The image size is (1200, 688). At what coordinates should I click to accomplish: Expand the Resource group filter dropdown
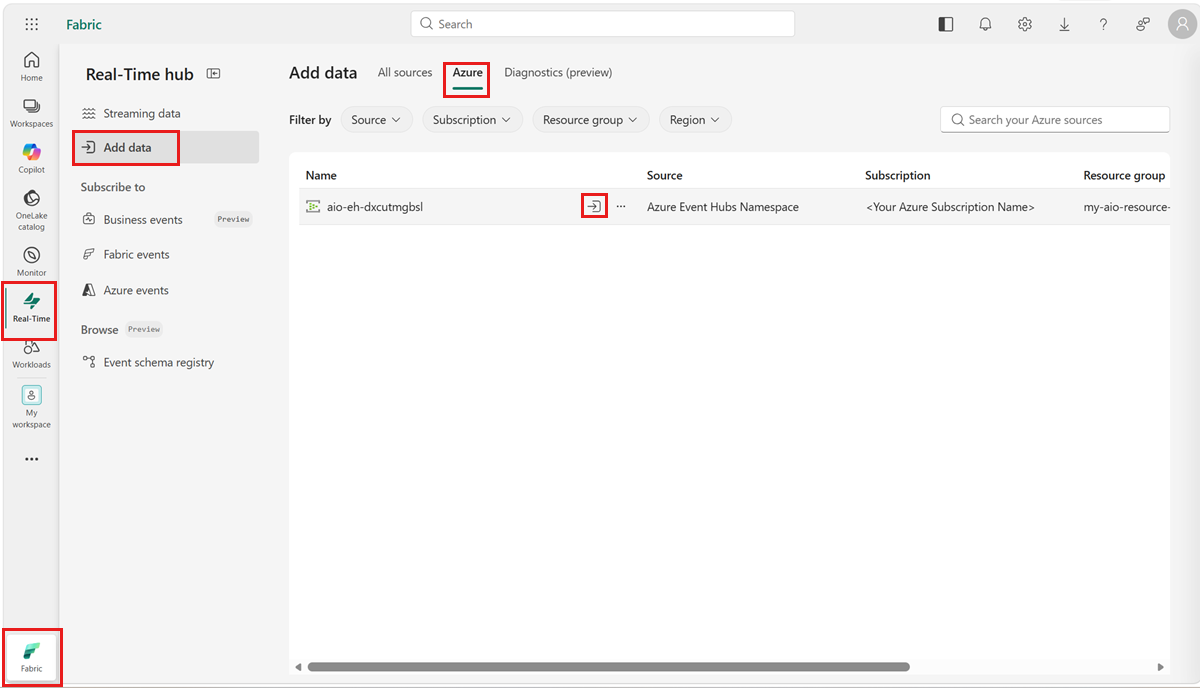[x=590, y=120]
